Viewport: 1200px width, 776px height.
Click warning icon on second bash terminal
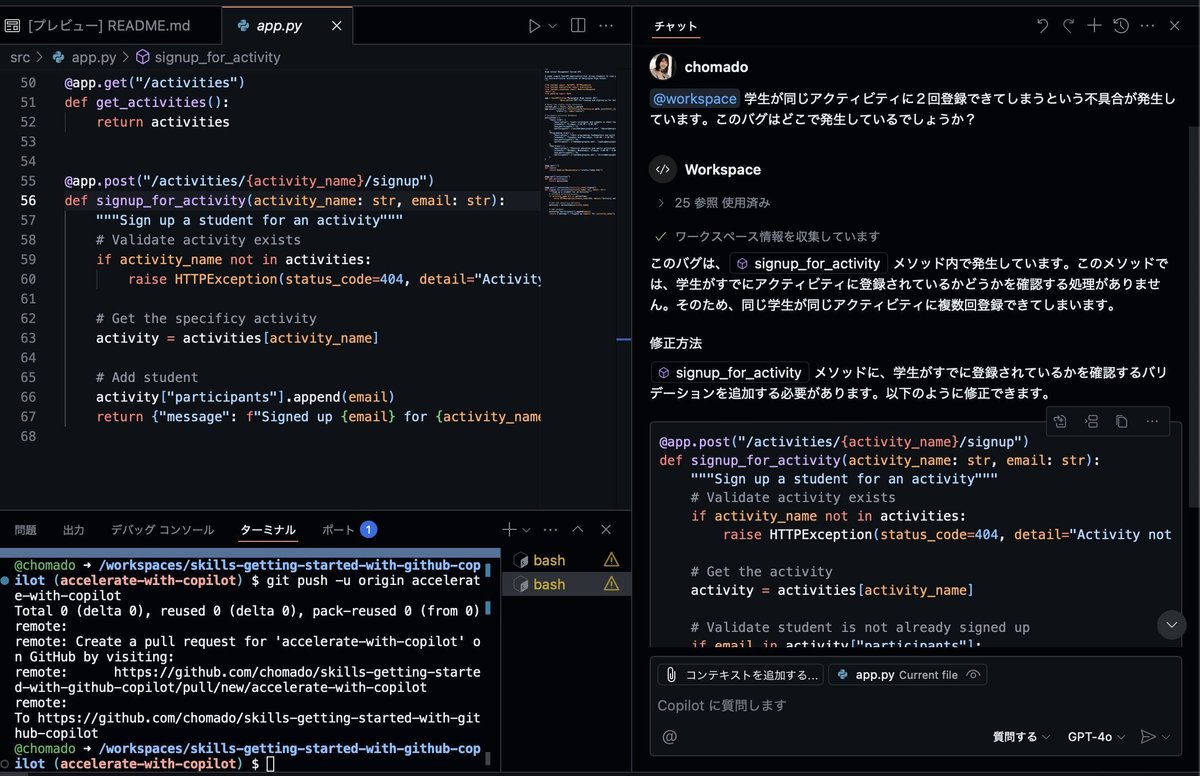point(611,584)
